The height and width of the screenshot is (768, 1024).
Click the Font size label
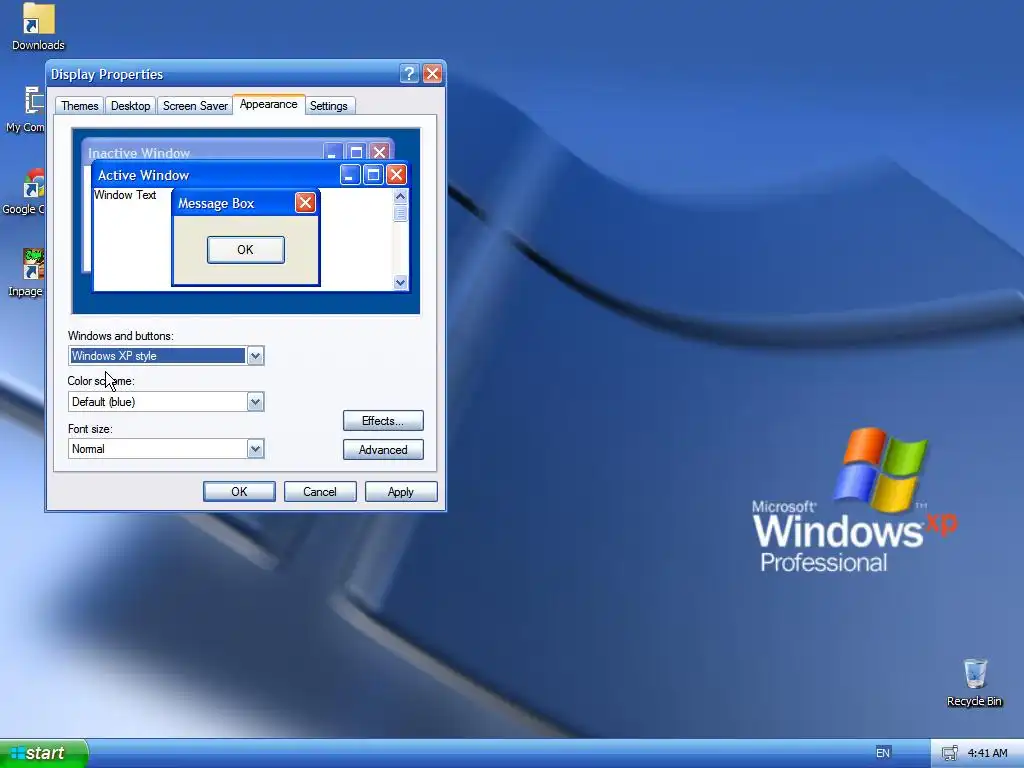tap(90, 429)
